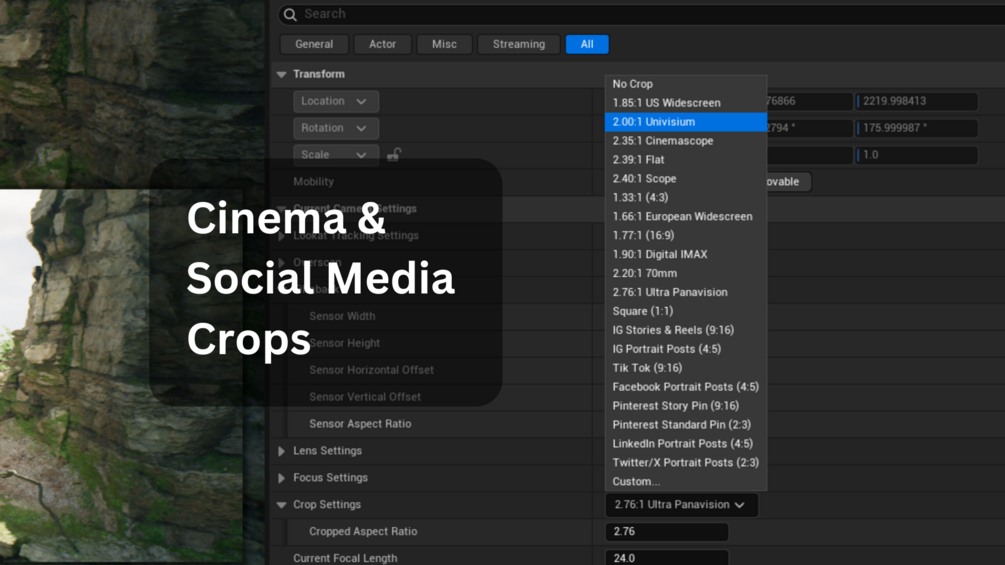Choose 2.35:1 Cinemascope preset

click(686, 141)
